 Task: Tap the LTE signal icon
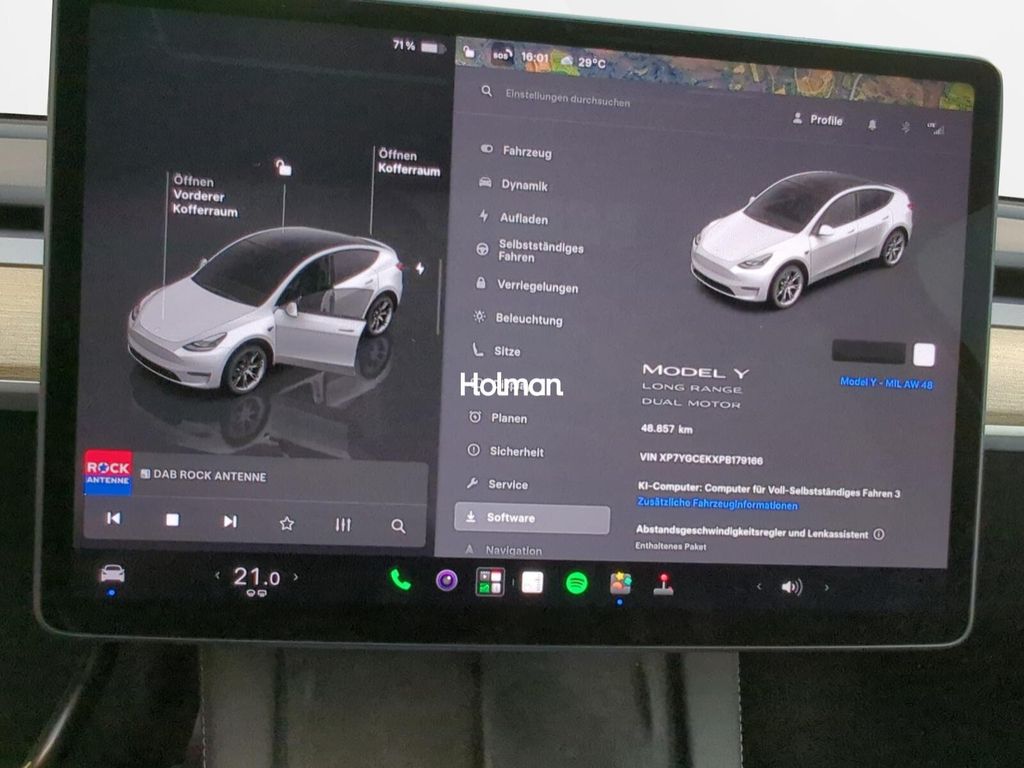(x=936, y=128)
